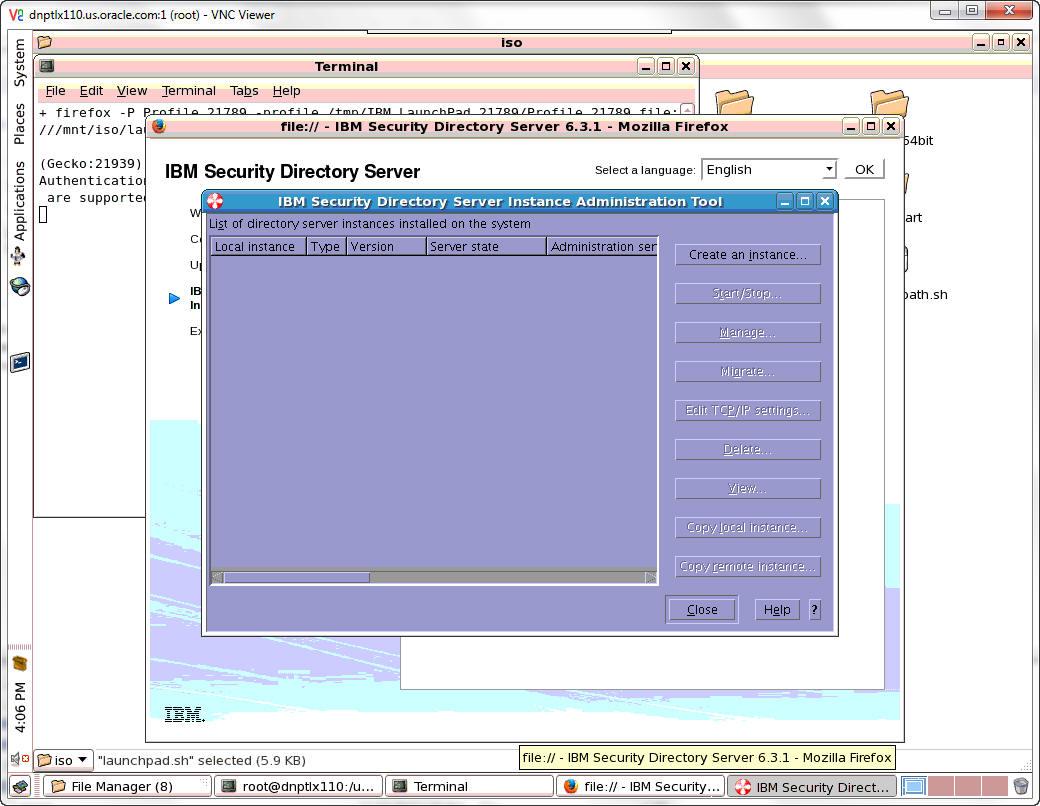Open the View menu in Terminal

131,91
